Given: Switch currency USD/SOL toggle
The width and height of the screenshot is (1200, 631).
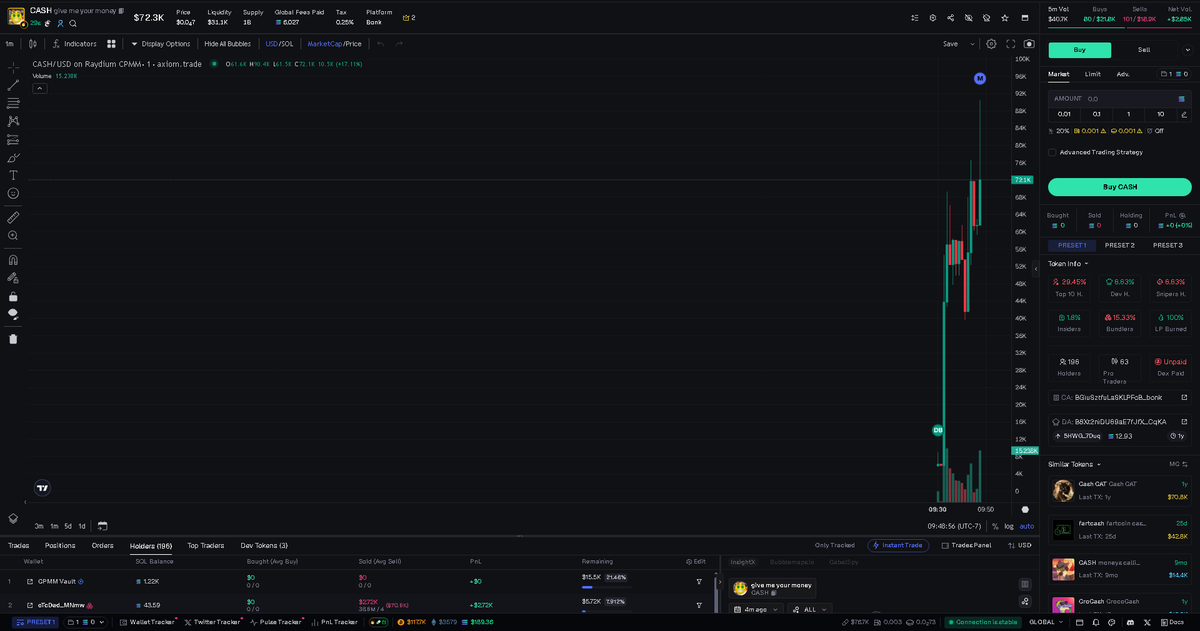Looking at the screenshot, I should [279, 44].
